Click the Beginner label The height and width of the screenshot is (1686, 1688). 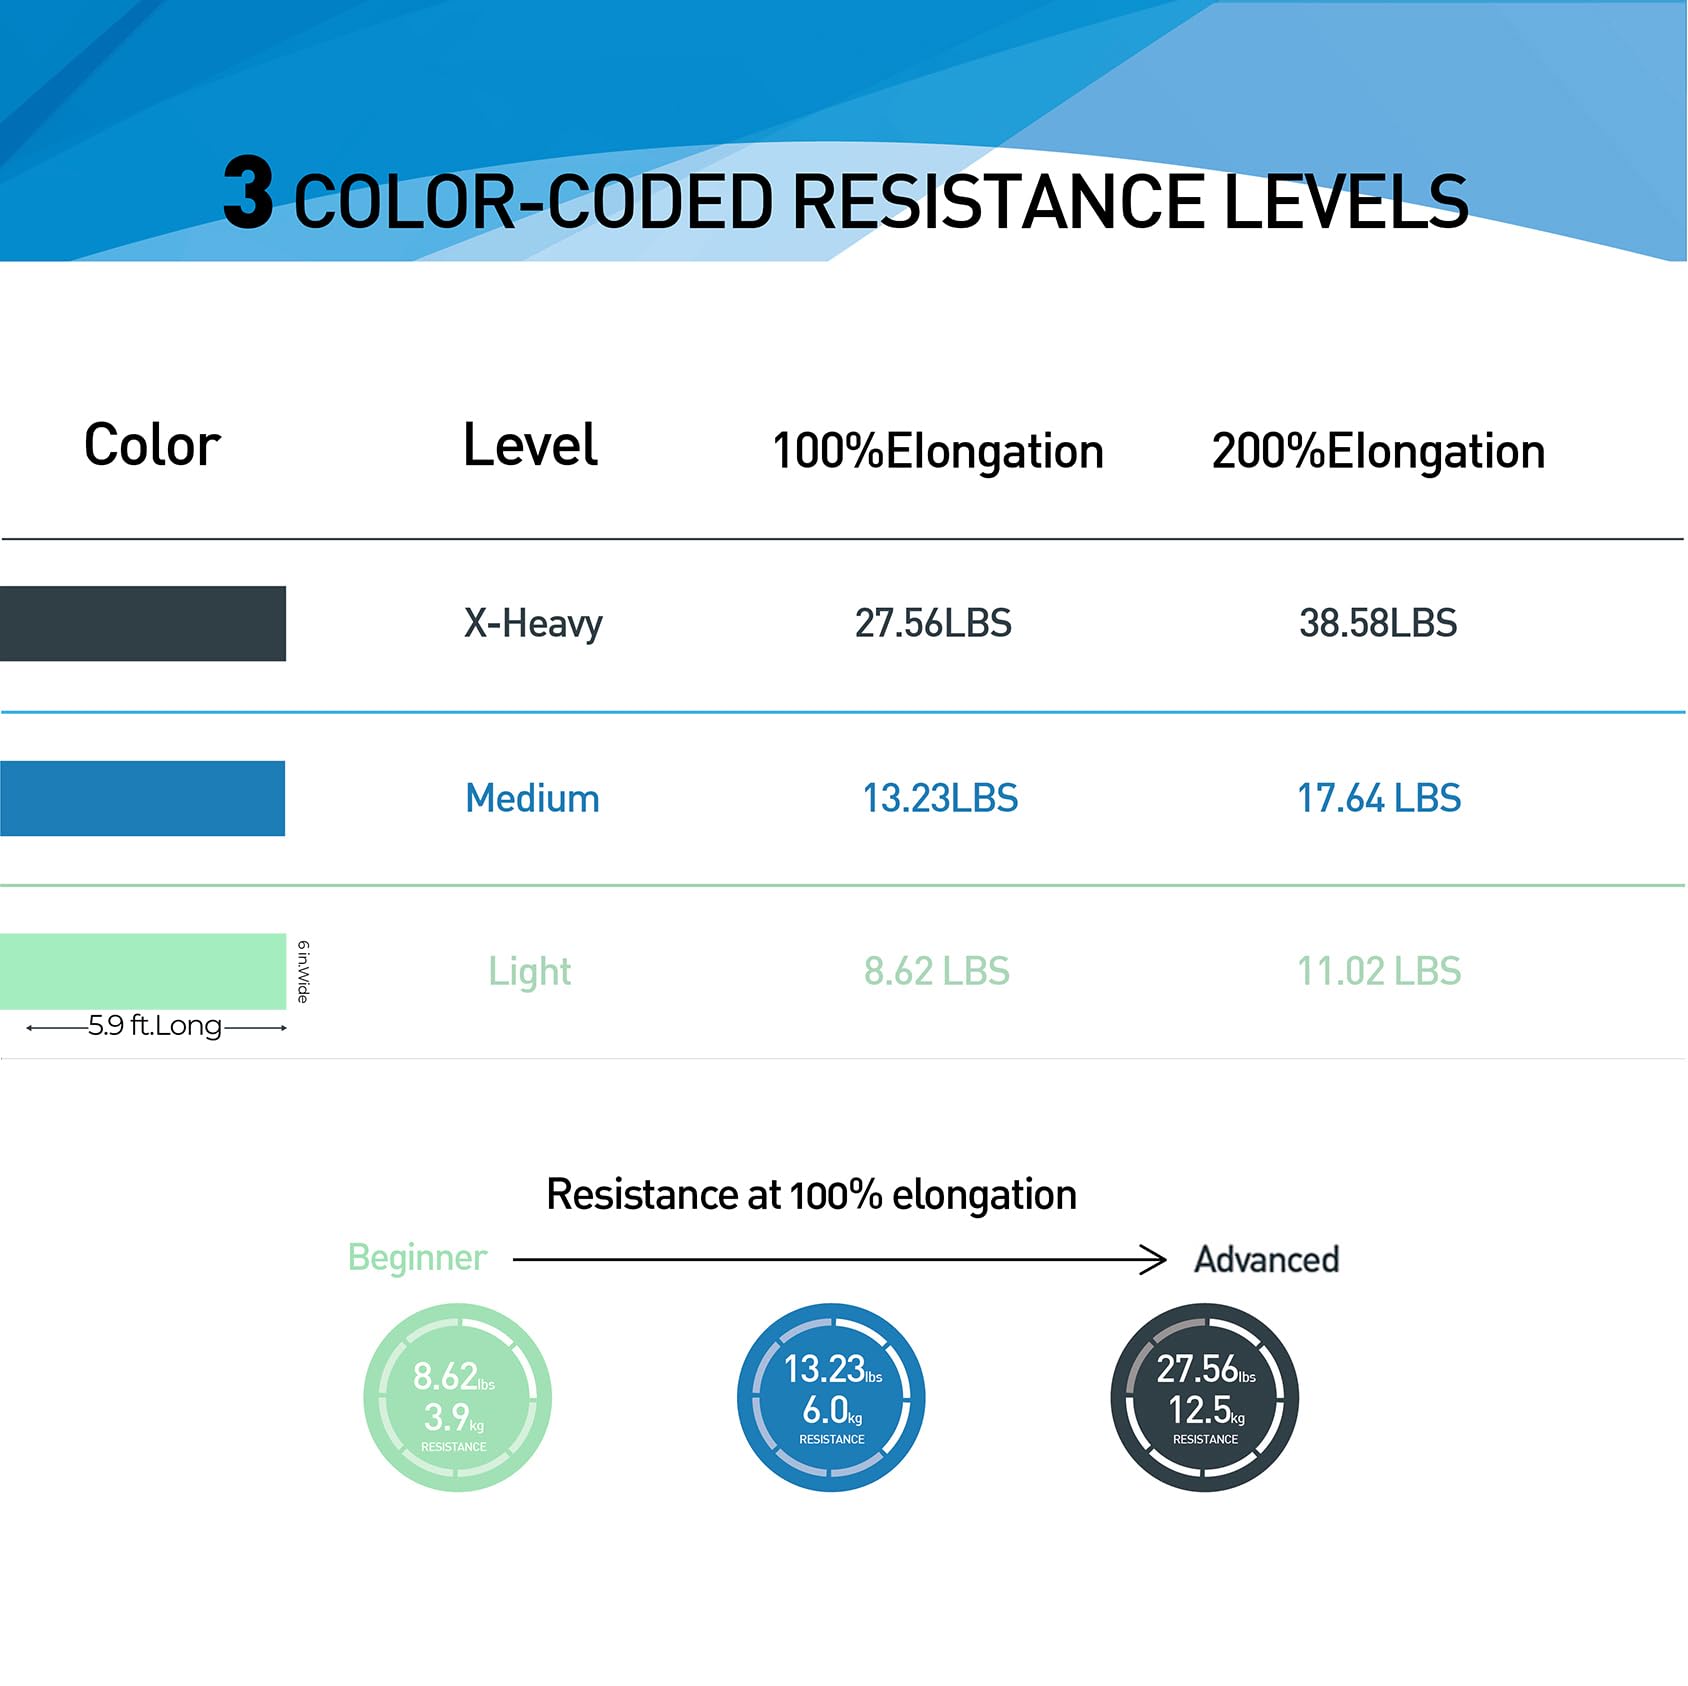[x=417, y=1257]
